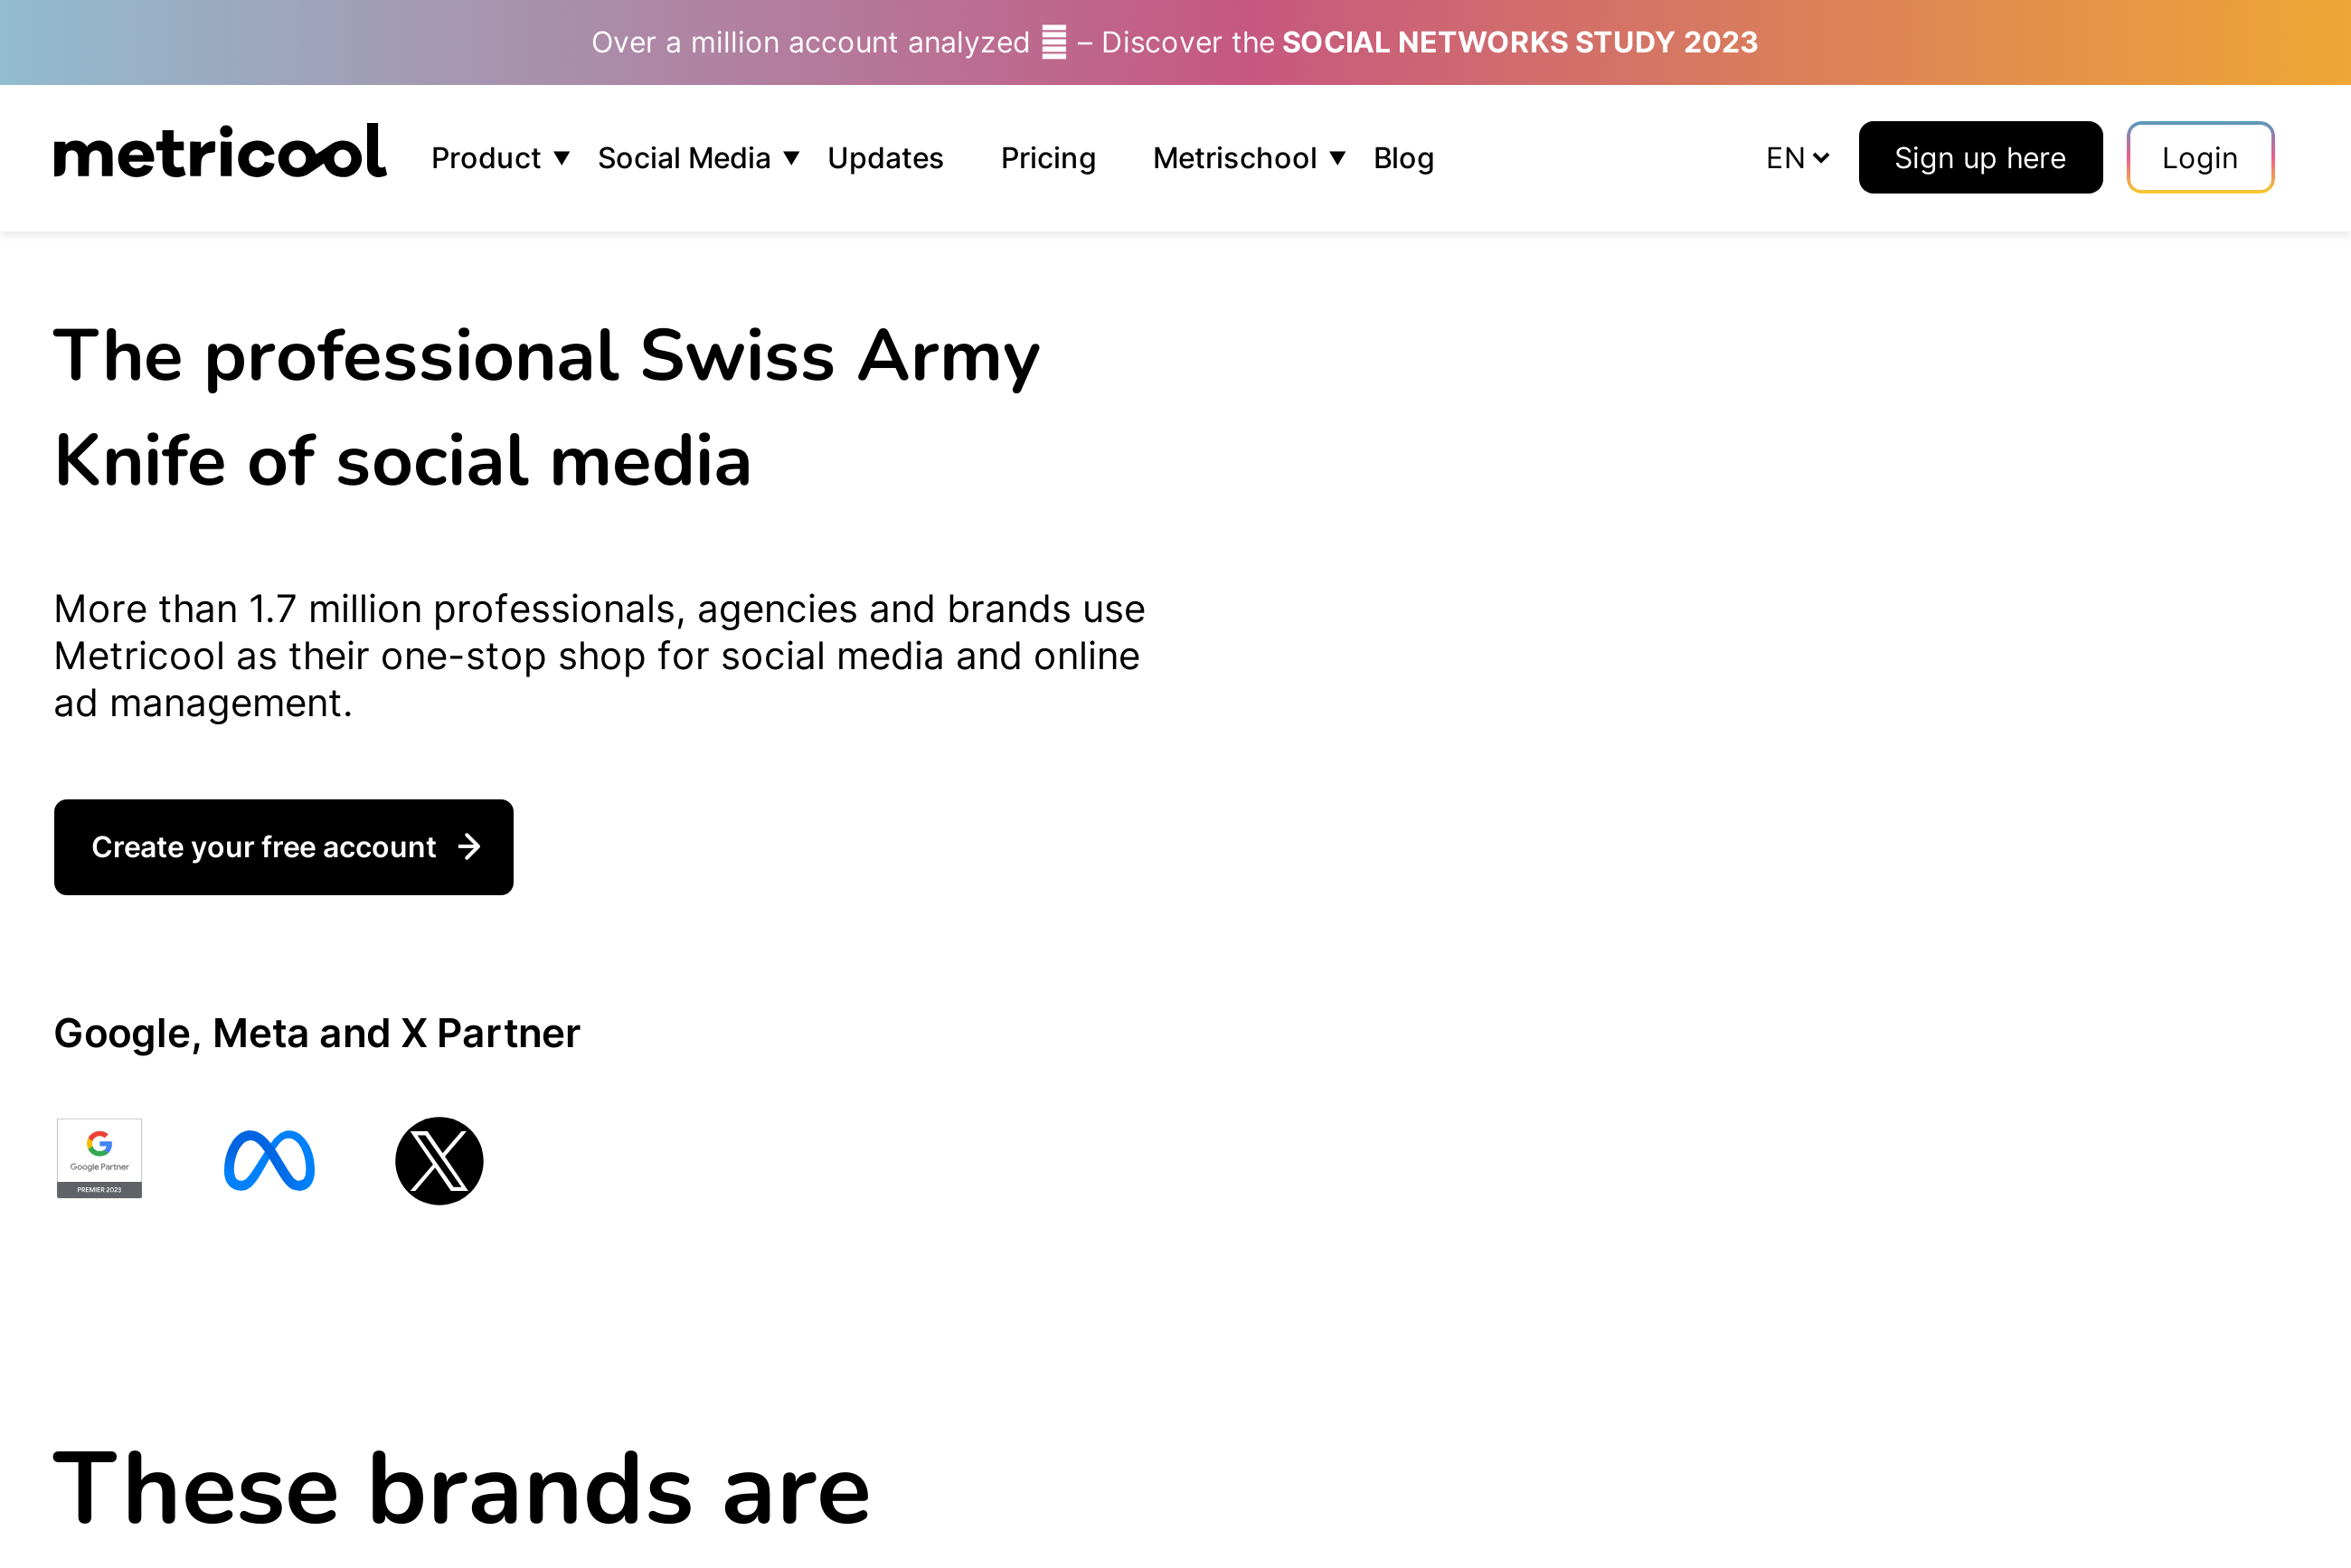Click the X partner logo

pyautogui.click(x=439, y=1160)
